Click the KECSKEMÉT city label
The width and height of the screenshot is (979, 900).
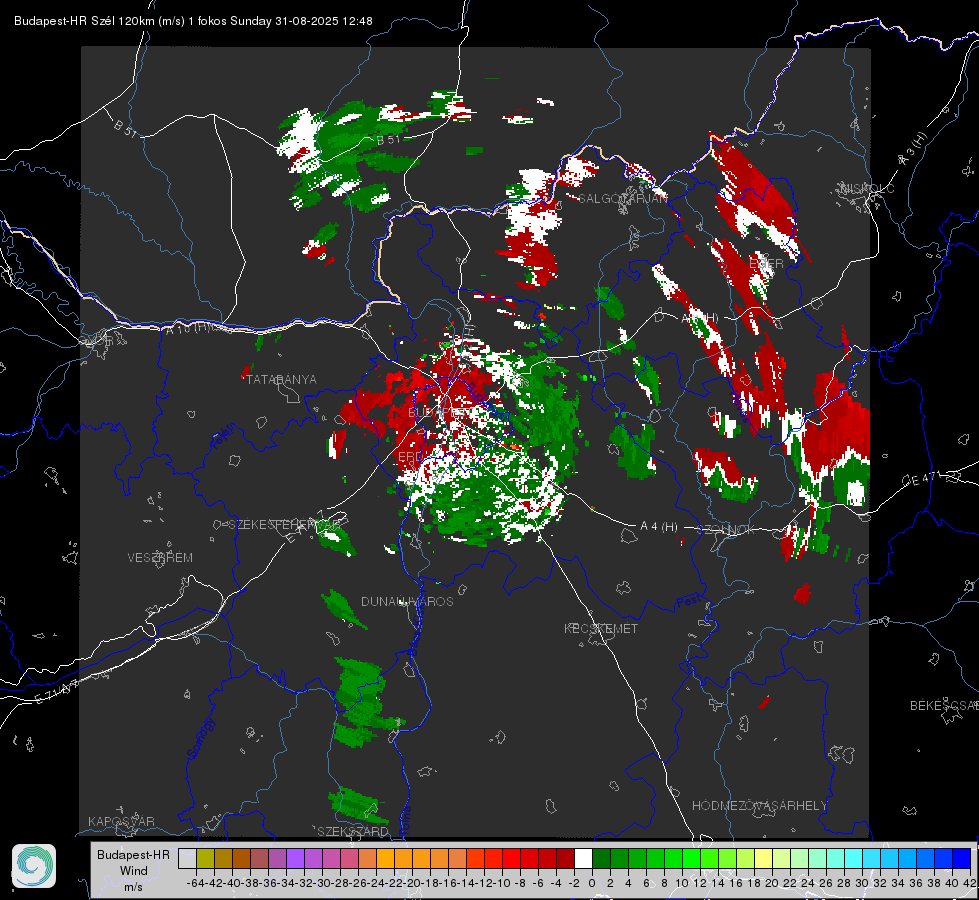pyautogui.click(x=601, y=628)
